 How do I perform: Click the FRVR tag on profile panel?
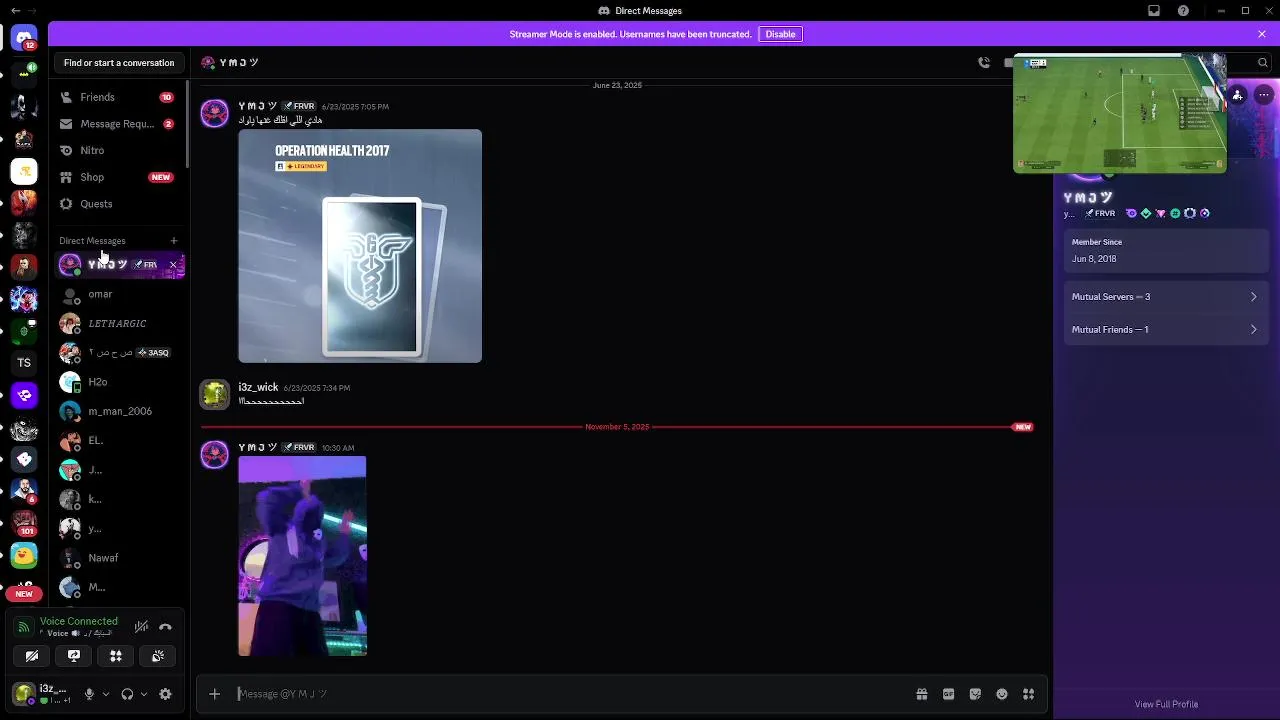[1101, 213]
